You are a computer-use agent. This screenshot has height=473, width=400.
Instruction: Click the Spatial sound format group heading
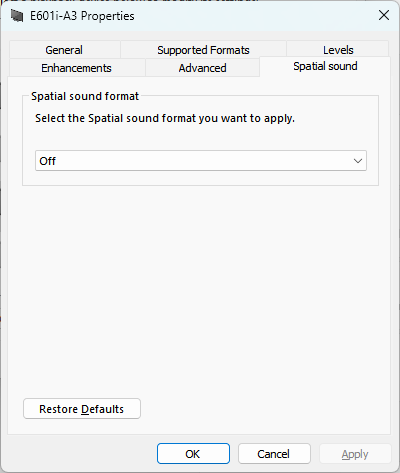point(85,96)
